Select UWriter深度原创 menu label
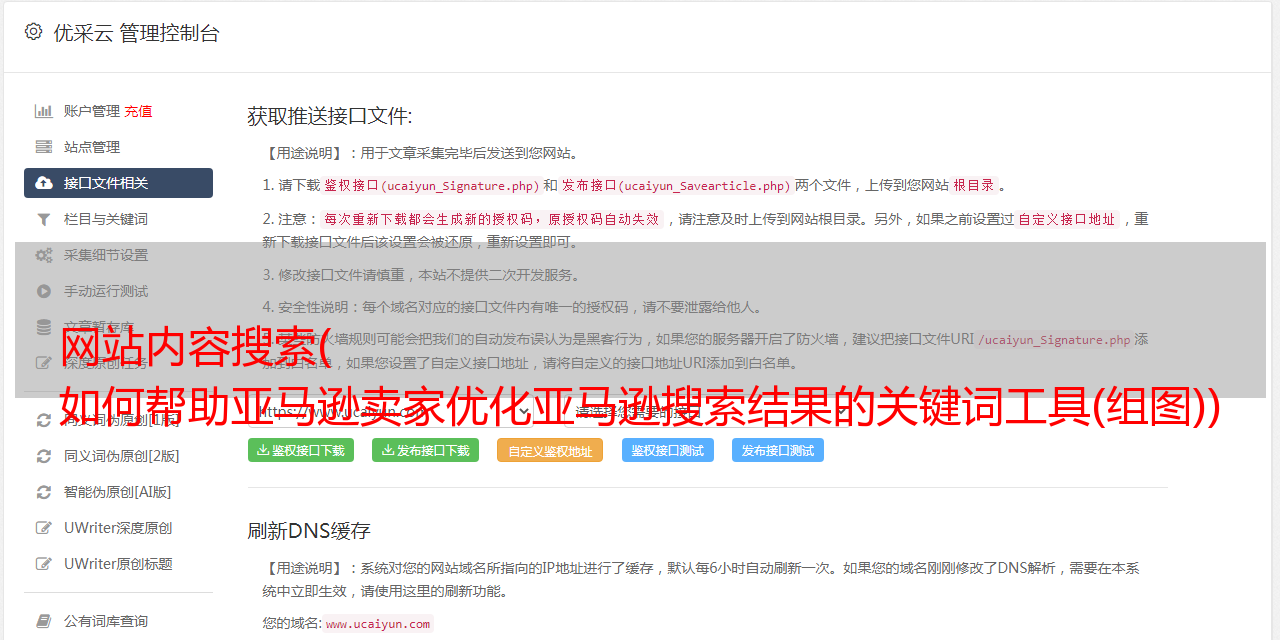Viewport: 1280px width, 640px height. pos(118,528)
